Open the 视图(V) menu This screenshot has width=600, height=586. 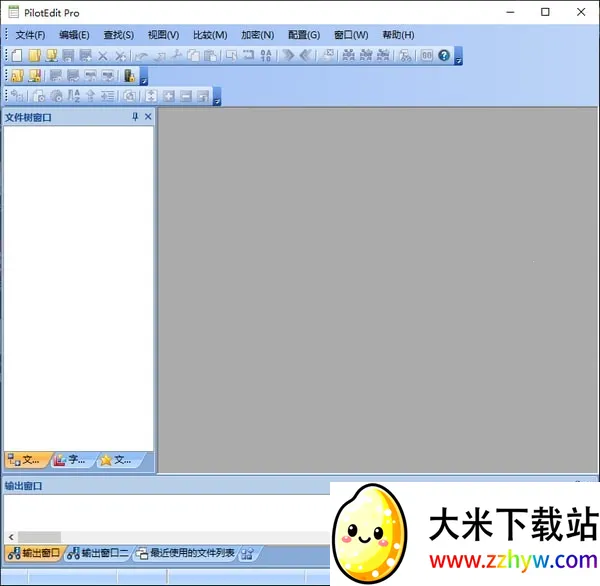point(163,35)
